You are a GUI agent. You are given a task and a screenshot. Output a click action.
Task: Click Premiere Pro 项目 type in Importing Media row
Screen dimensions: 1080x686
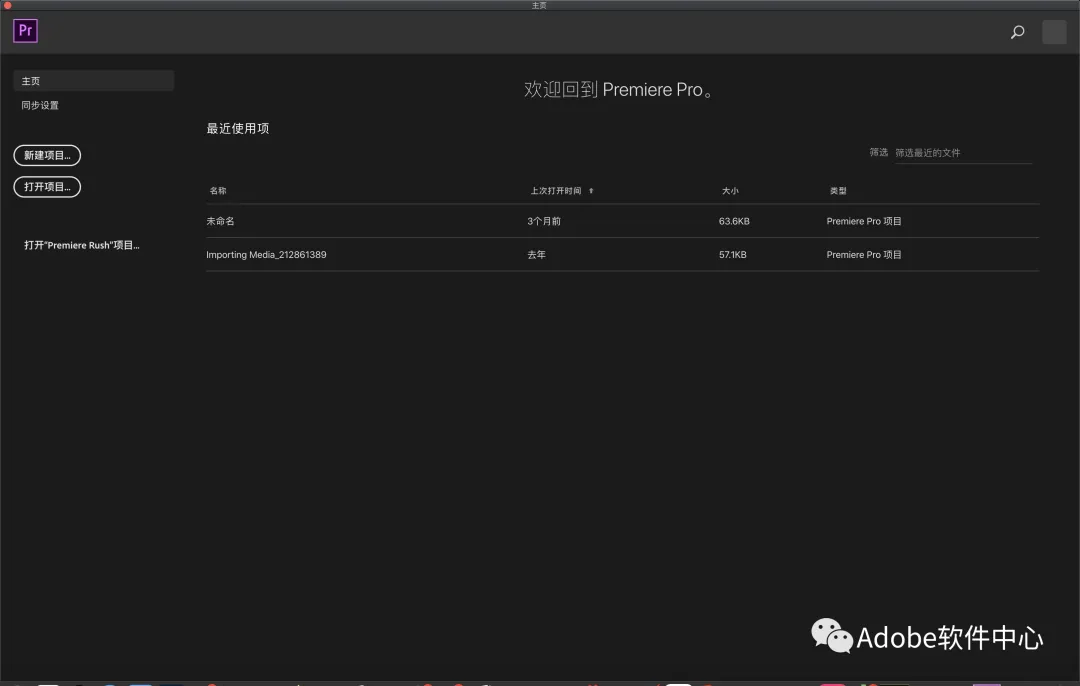click(864, 255)
